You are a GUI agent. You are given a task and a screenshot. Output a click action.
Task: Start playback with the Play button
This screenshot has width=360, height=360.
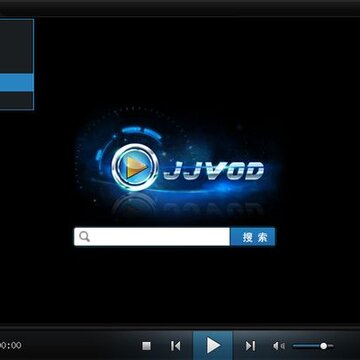coord(213,345)
